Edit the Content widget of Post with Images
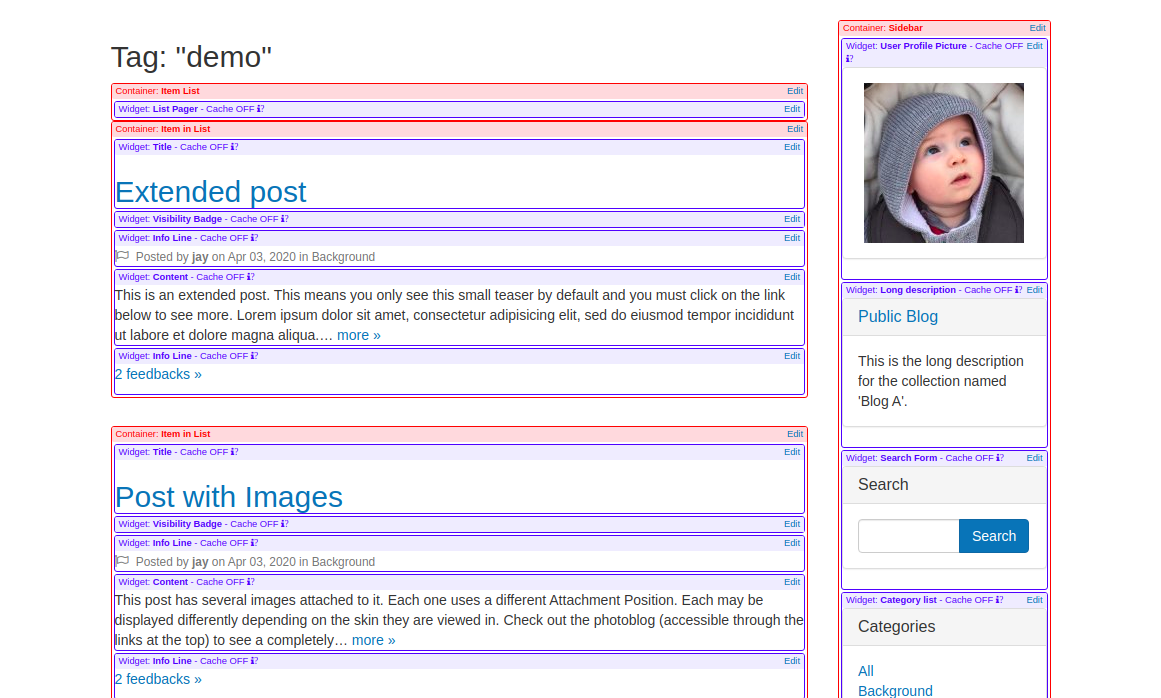The height and width of the screenshot is (698, 1161). [x=792, y=582]
